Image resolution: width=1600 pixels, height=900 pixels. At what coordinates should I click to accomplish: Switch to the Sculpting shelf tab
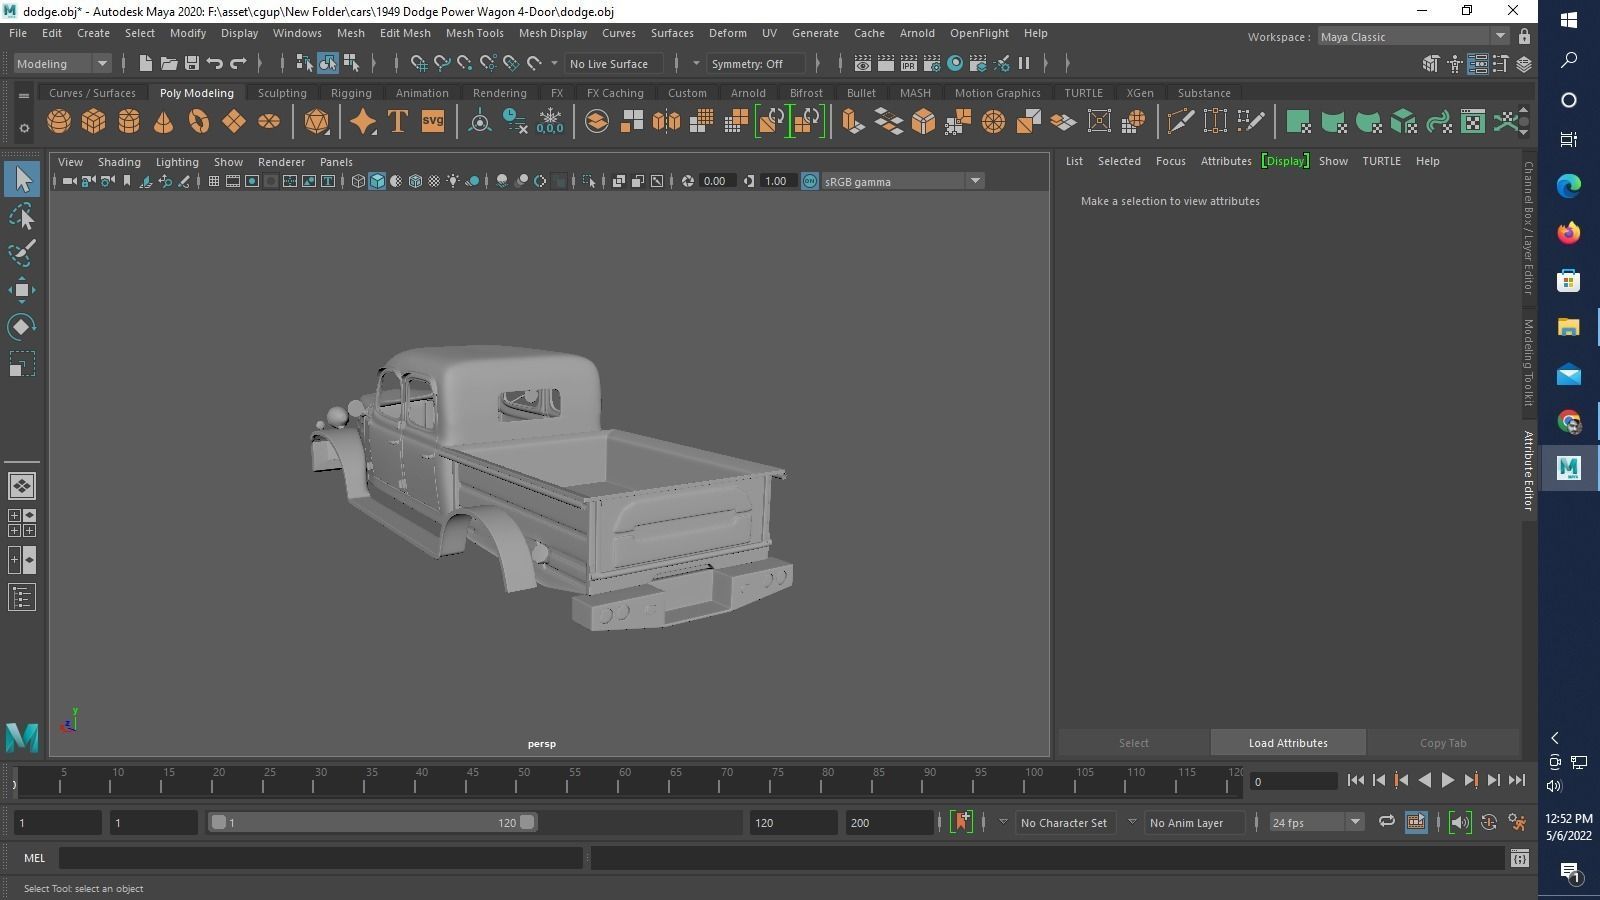pos(282,93)
